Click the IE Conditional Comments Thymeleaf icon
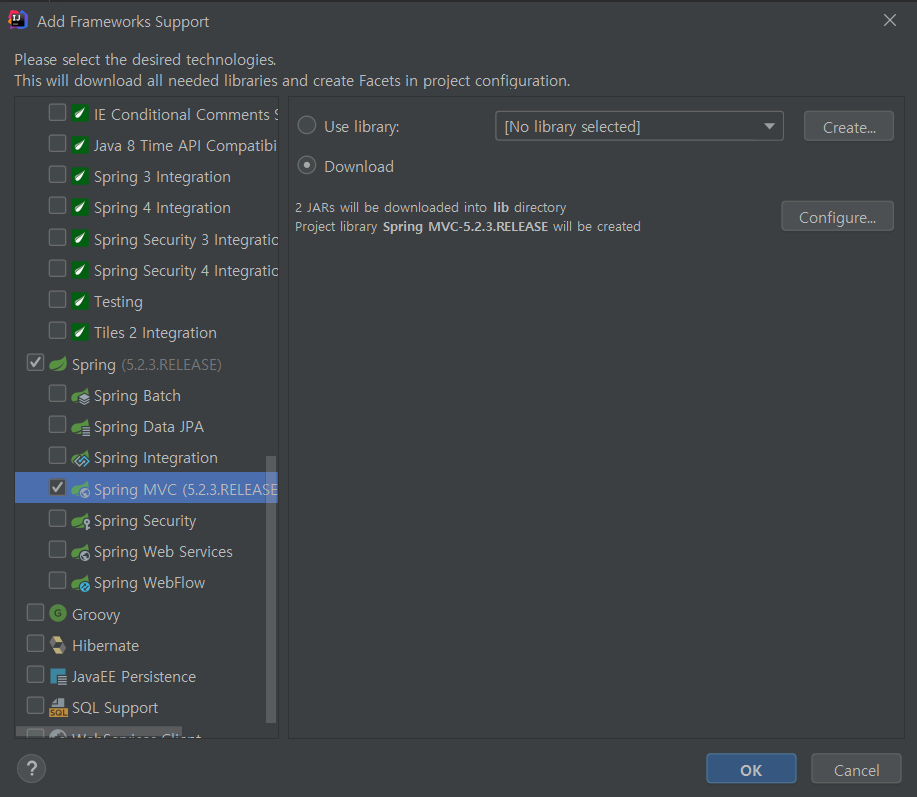Image resolution: width=917 pixels, height=797 pixels. [x=80, y=113]
